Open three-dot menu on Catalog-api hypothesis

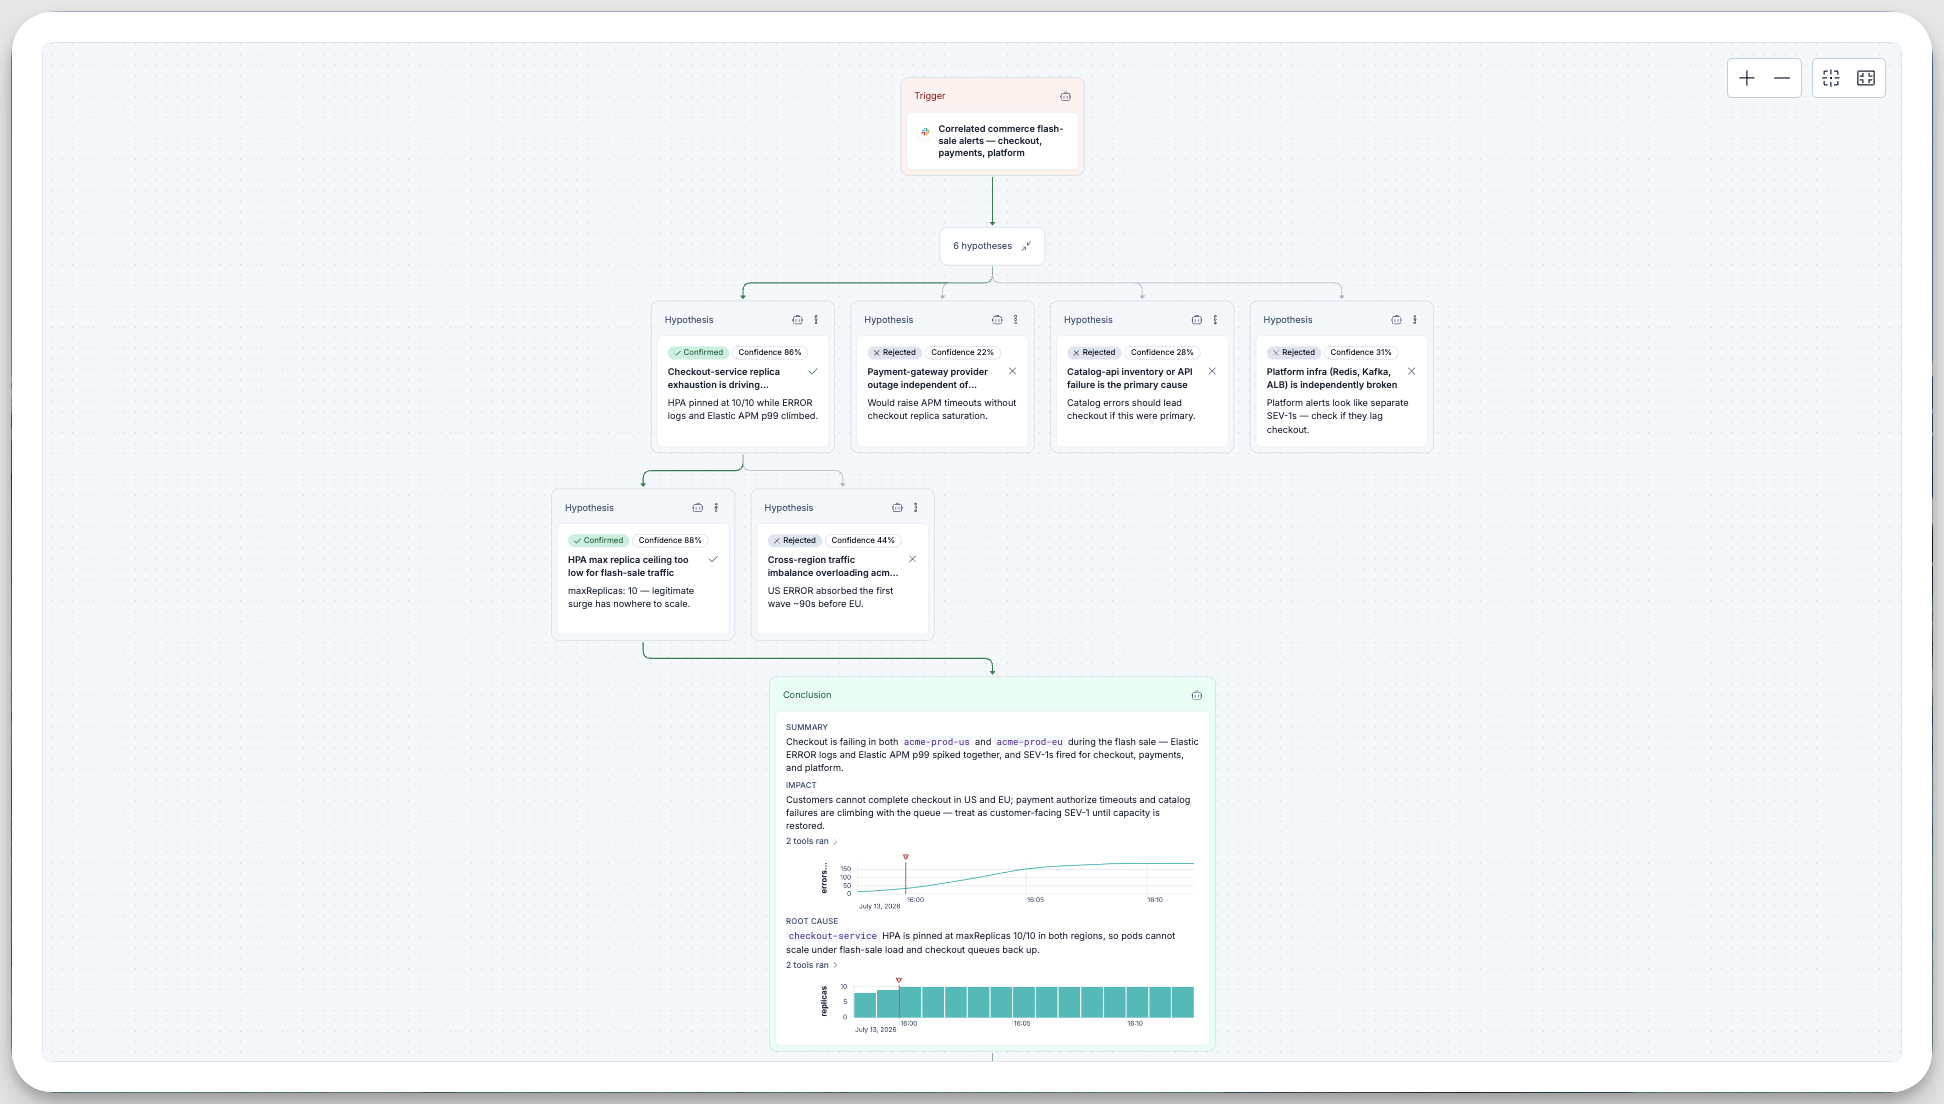1215,320
